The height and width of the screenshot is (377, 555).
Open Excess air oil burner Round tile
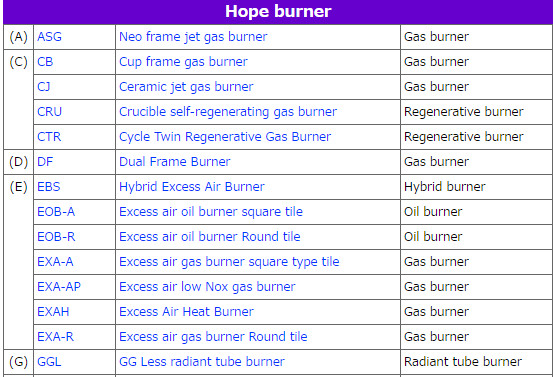pyautogui.click(x=210, y=237)
